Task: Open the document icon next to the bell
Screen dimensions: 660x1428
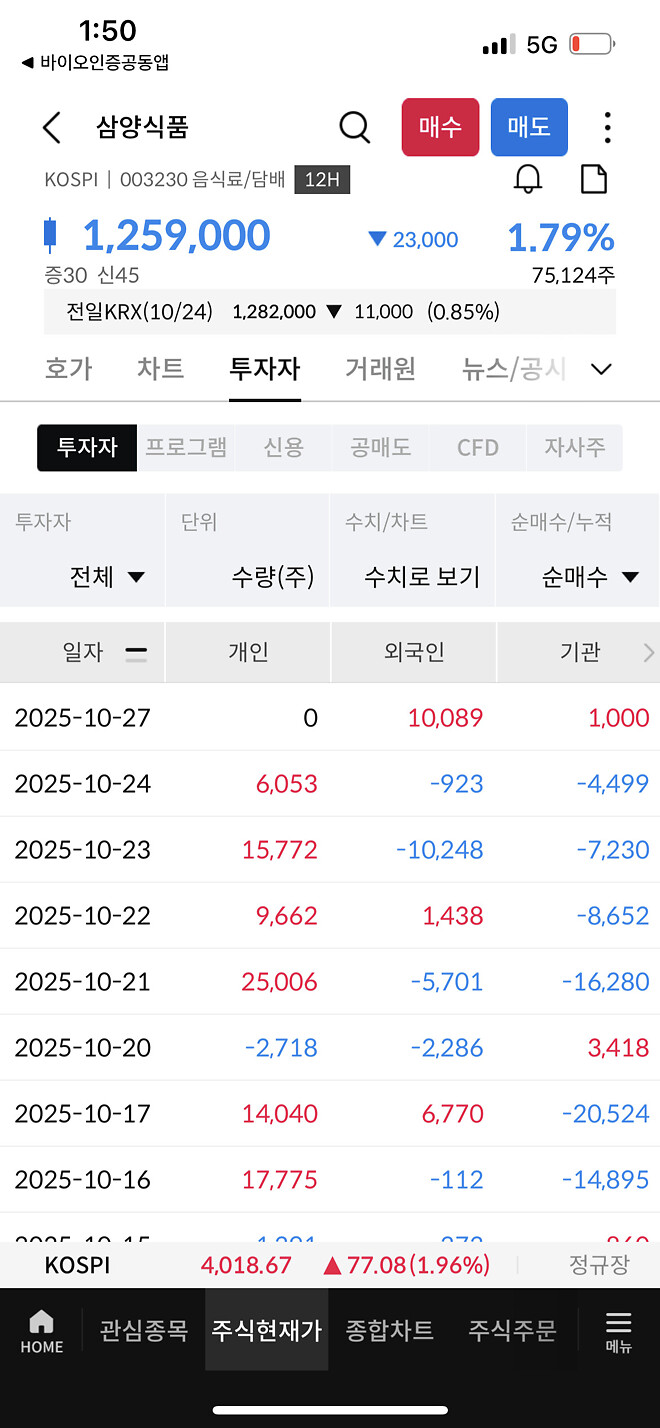Action: click(594, 178)
